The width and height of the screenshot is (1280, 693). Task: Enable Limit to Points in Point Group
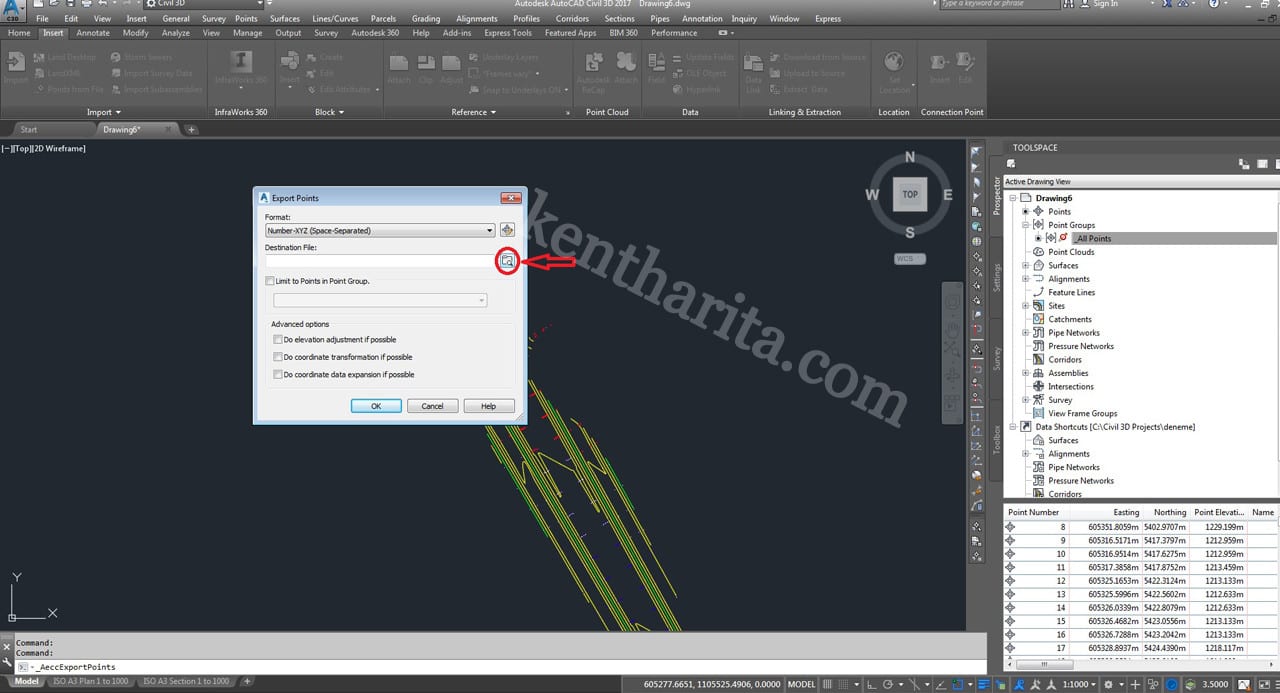(x=270, y=282)
